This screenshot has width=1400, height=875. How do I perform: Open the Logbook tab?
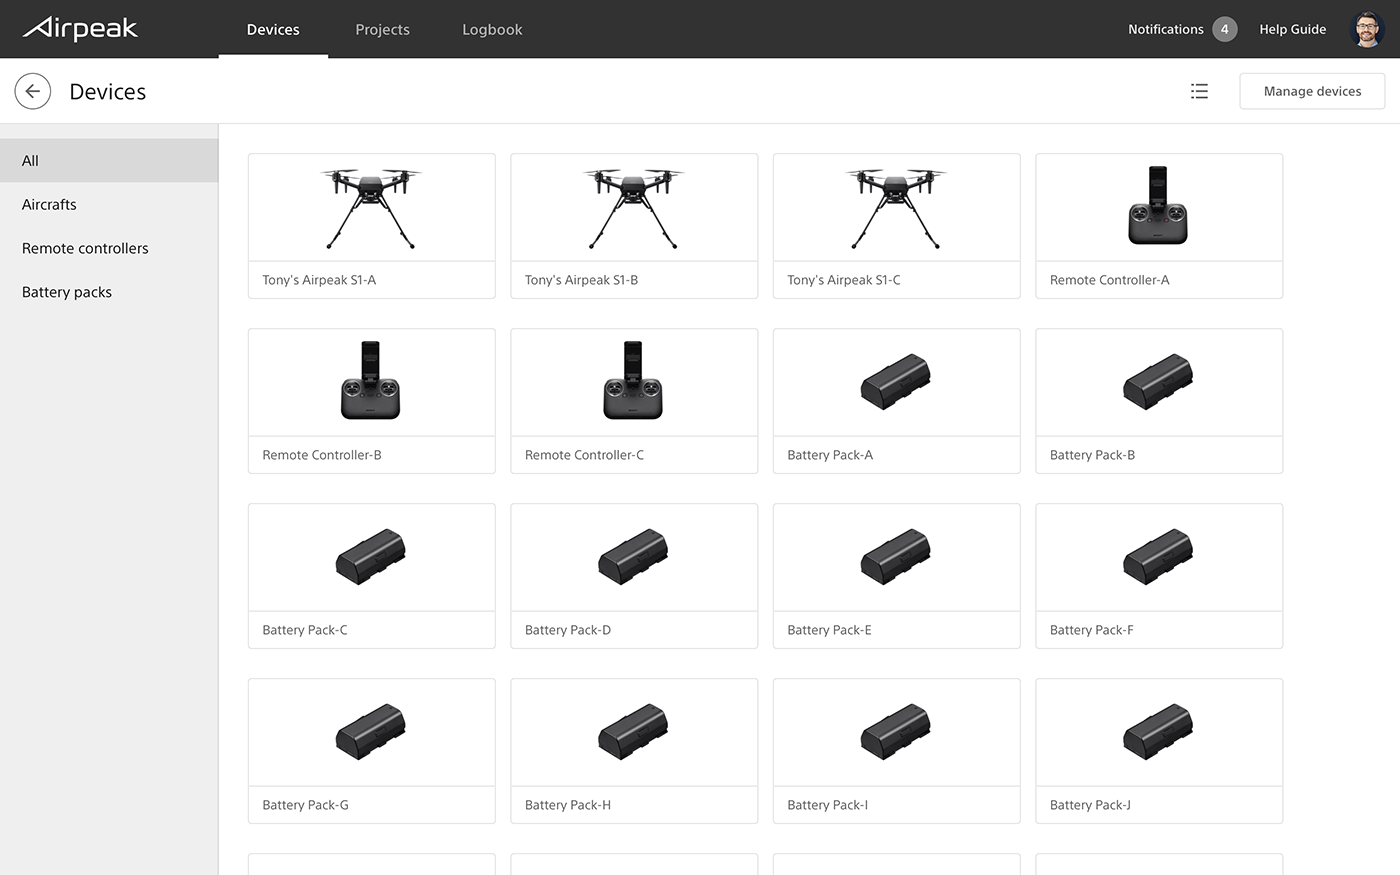coord(492,30)
